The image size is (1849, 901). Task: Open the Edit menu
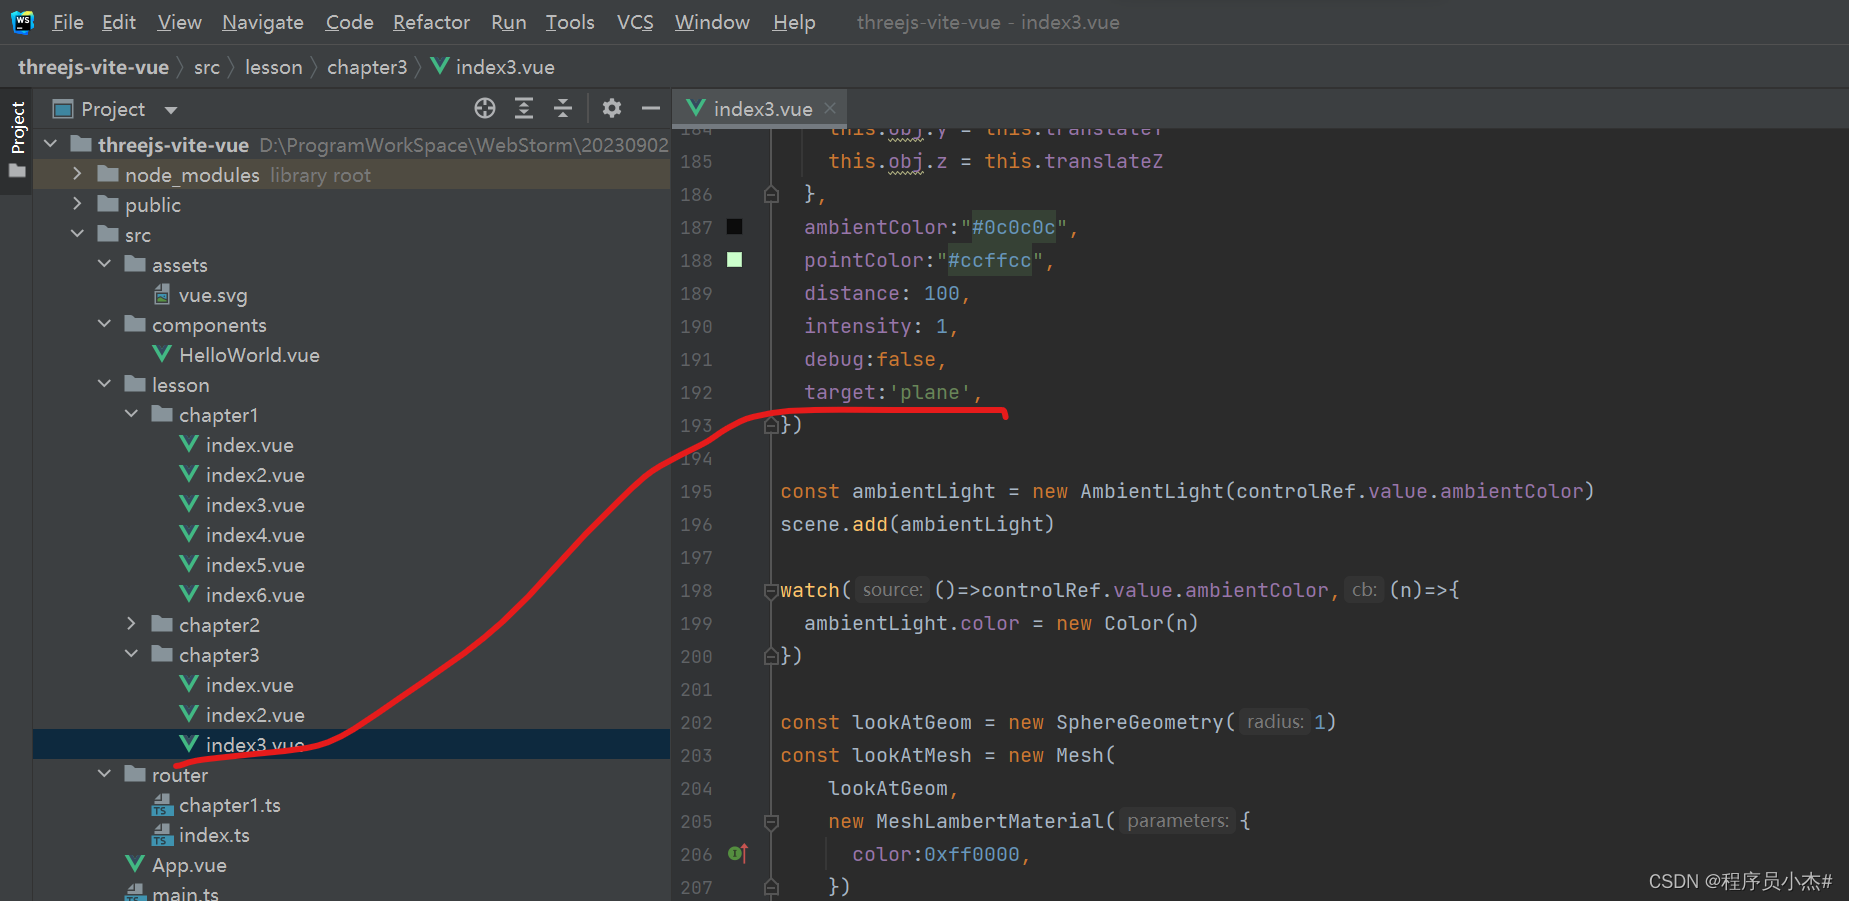[x=119, y=22]
